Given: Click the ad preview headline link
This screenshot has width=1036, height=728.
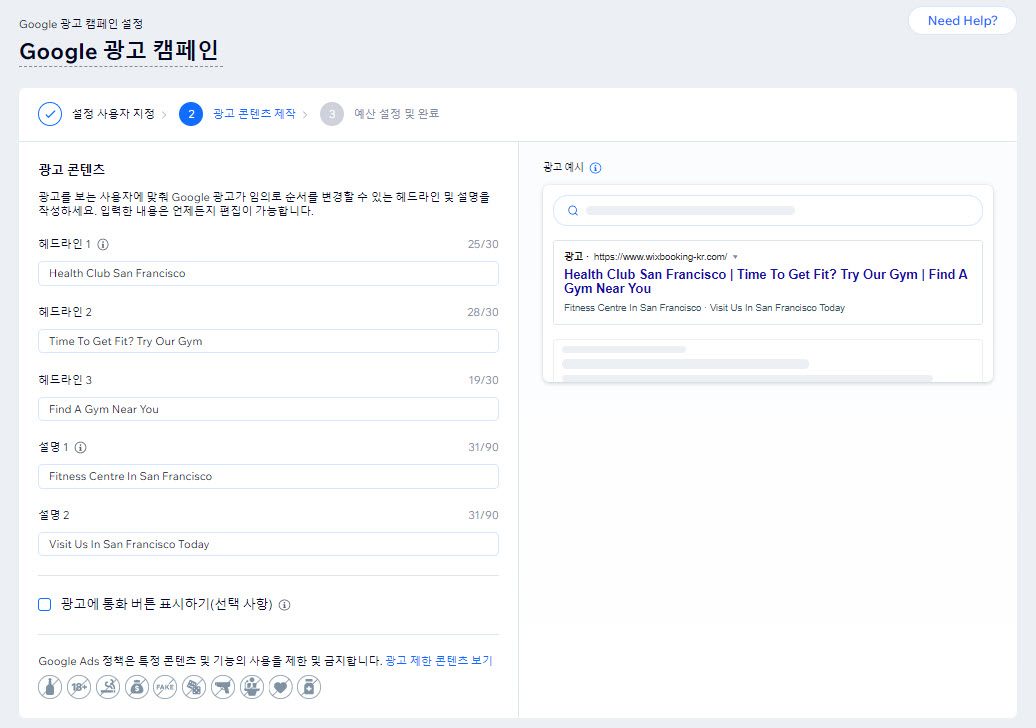Looking at the screenshot, I should tap(766, 281).
